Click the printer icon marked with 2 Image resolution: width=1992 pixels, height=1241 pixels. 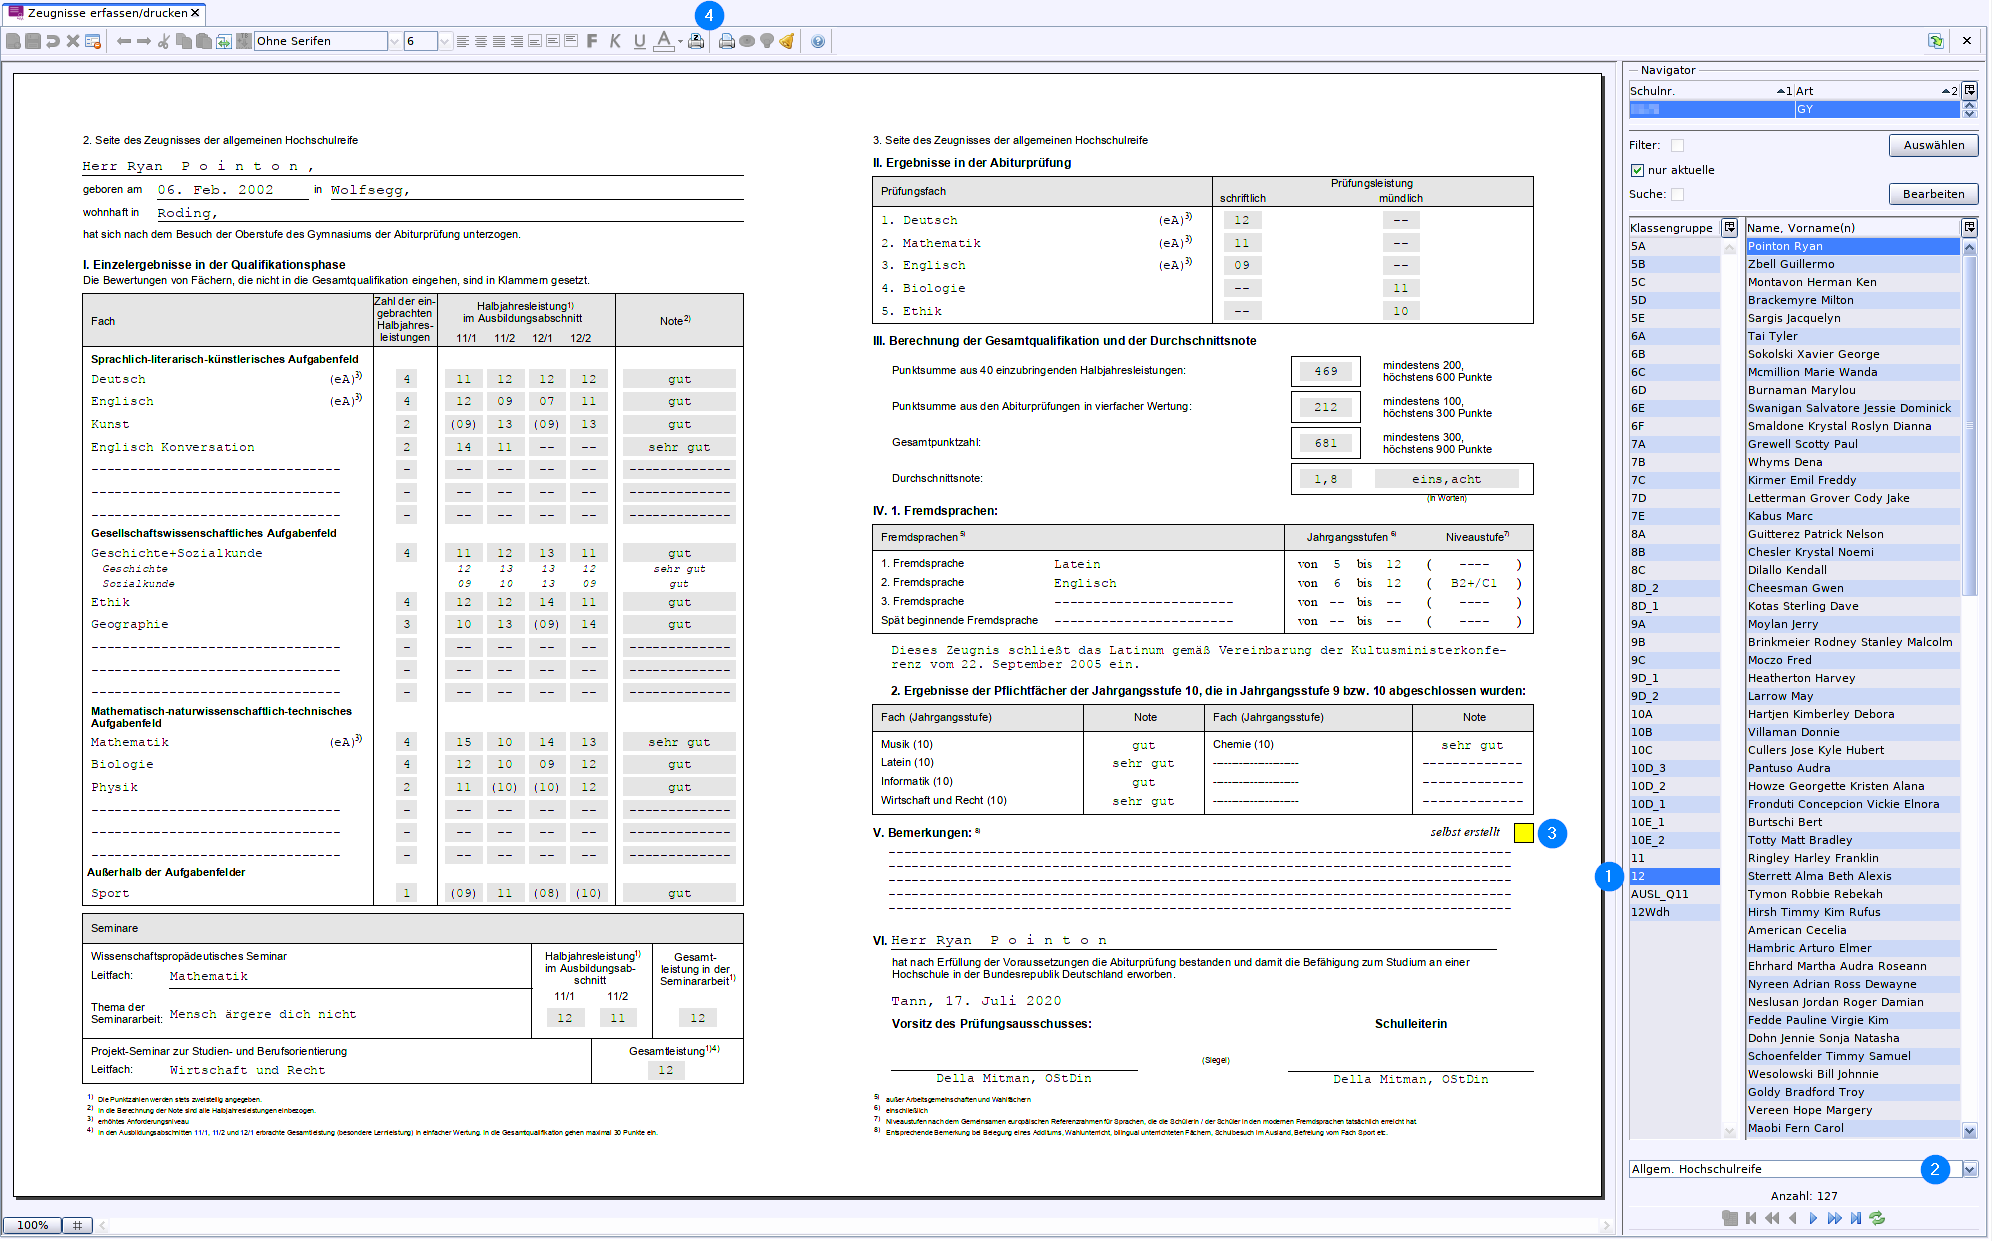(x=696, y=41)
